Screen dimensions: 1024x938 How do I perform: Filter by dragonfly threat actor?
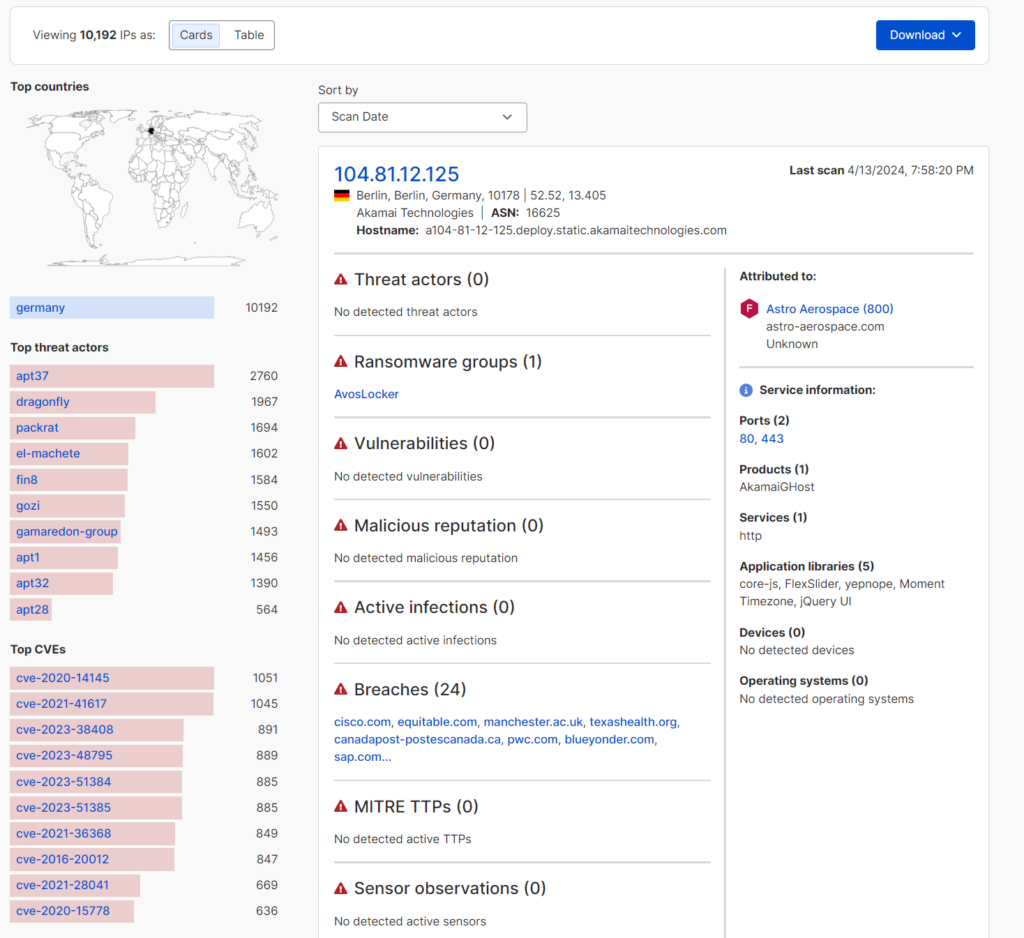click(82, 402)
